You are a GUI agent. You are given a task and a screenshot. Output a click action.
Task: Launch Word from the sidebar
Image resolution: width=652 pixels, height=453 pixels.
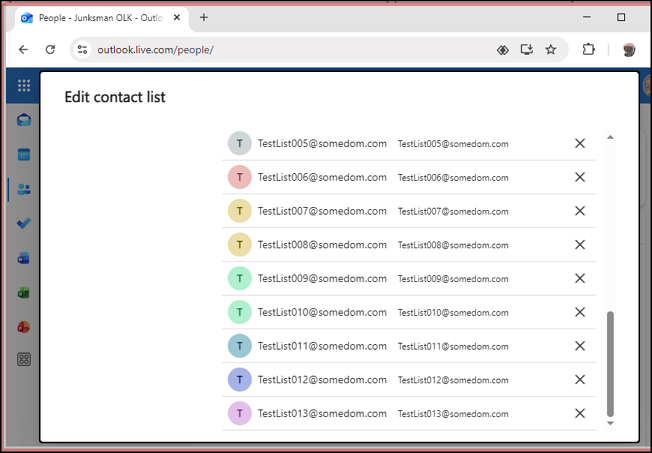point(24,258)
